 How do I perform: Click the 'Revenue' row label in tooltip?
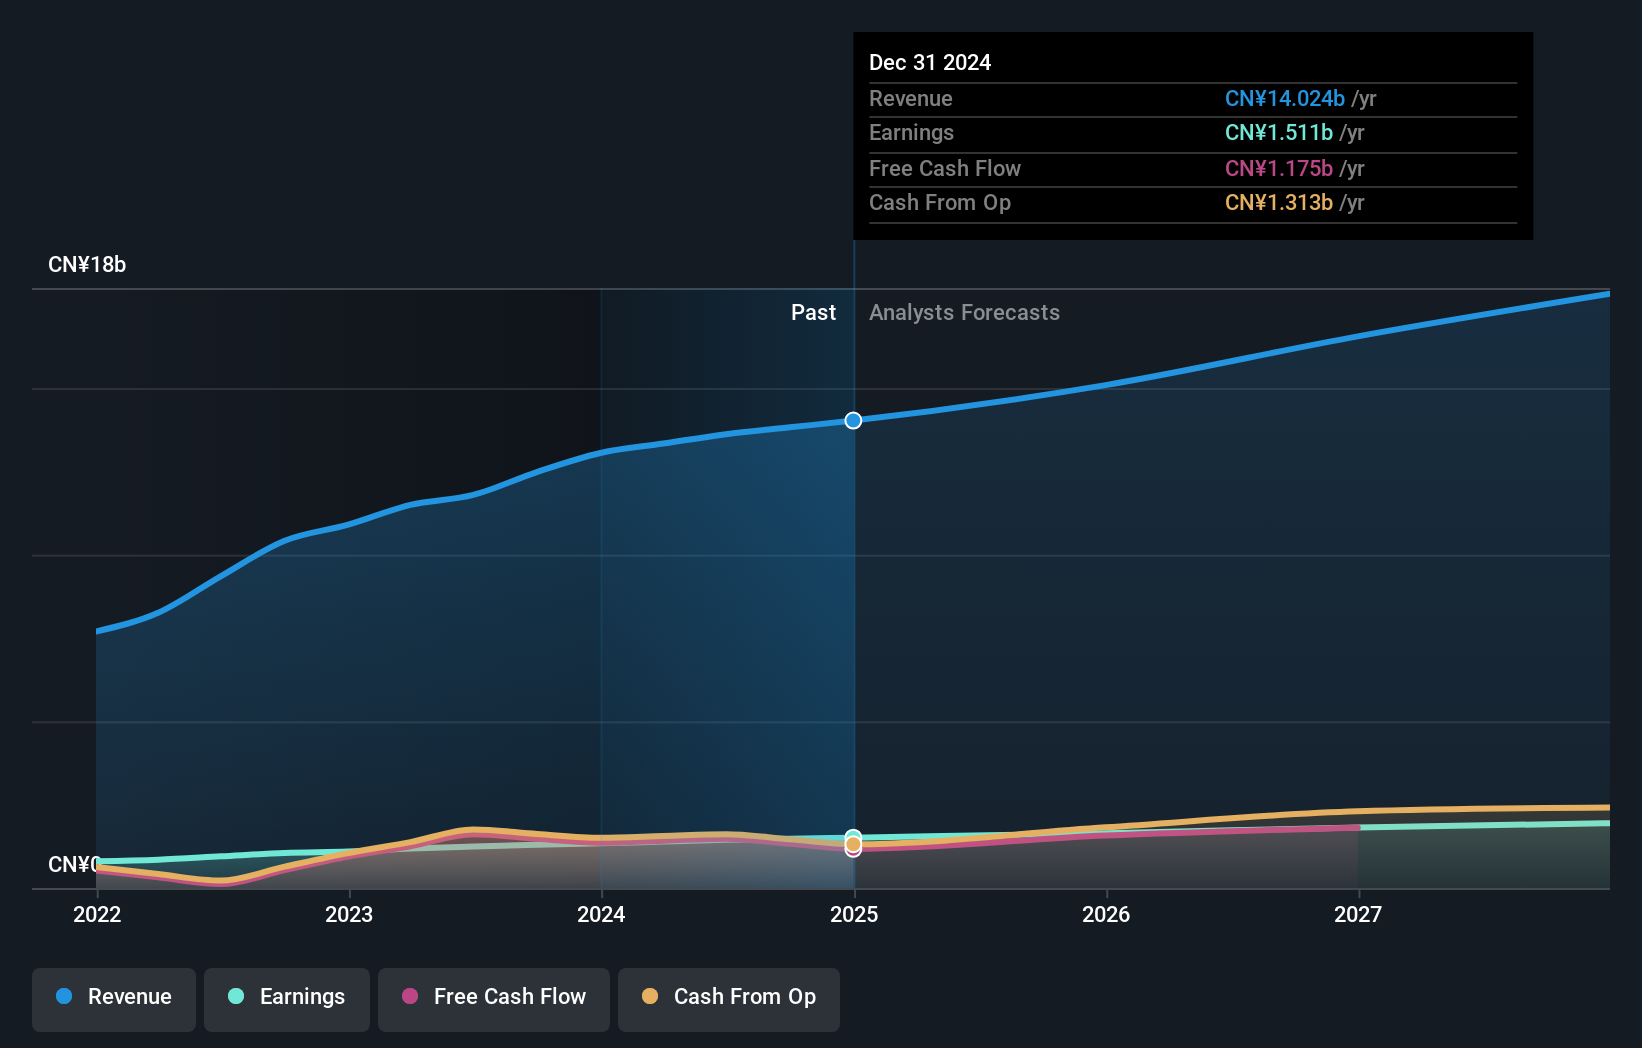[x=911, y=99]
